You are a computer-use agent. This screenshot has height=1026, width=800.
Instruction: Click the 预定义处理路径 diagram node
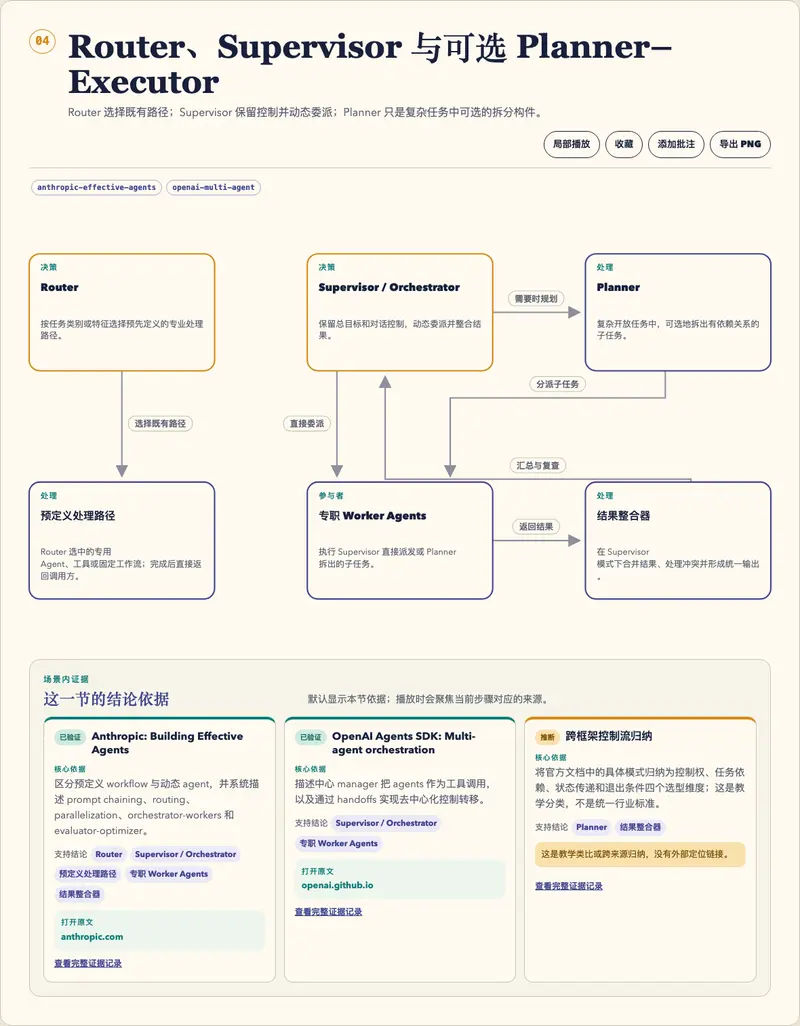pos(122,540)
